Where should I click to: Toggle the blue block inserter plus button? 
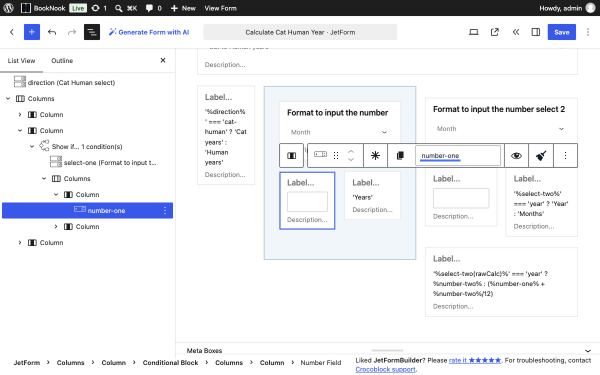[32, 32]
